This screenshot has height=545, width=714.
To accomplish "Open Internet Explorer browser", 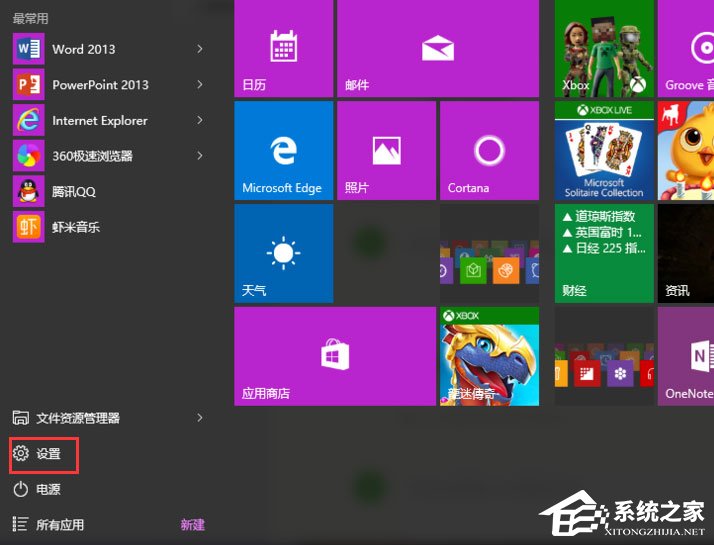I will coord(99,121).
